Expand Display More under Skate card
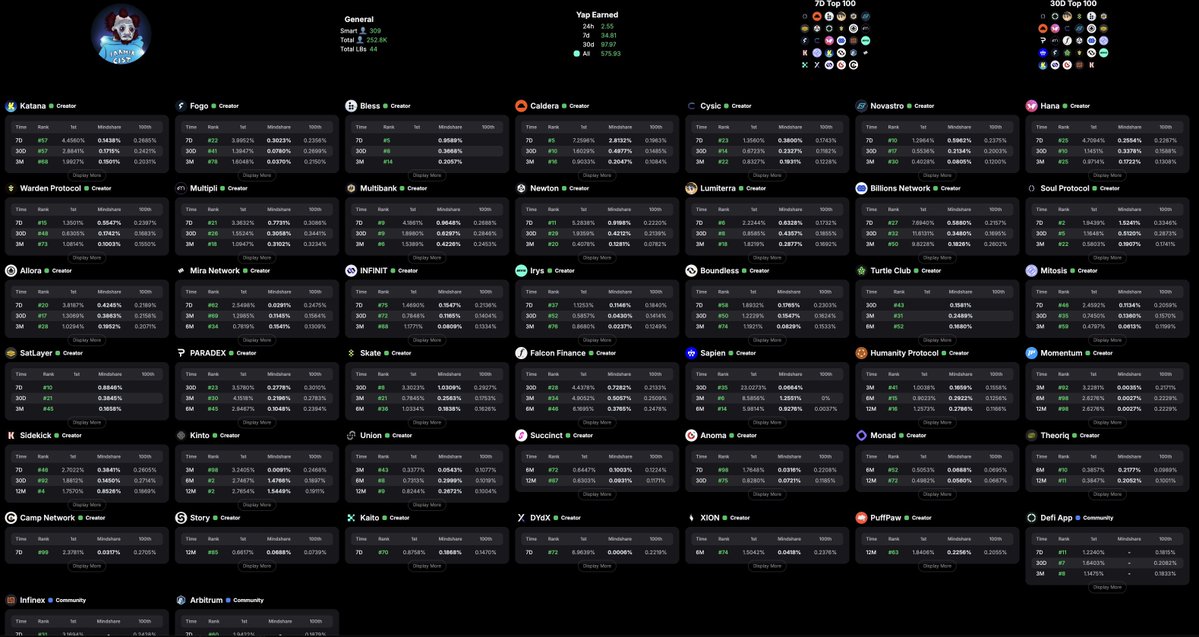Image resolution: width=1199 pixels, height=637 pixels. coord(427,422)
